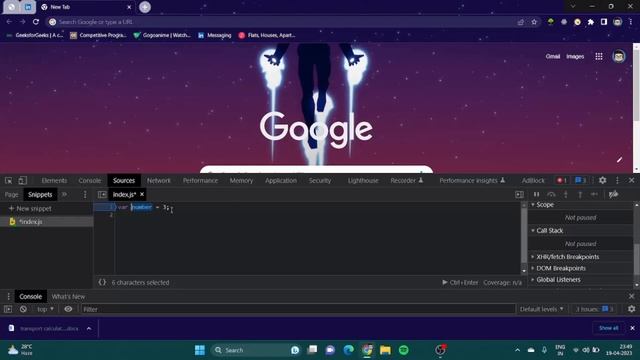Select the *index.js snippet in list
Viewport: 640px width, 360px height.
(47, 222)
